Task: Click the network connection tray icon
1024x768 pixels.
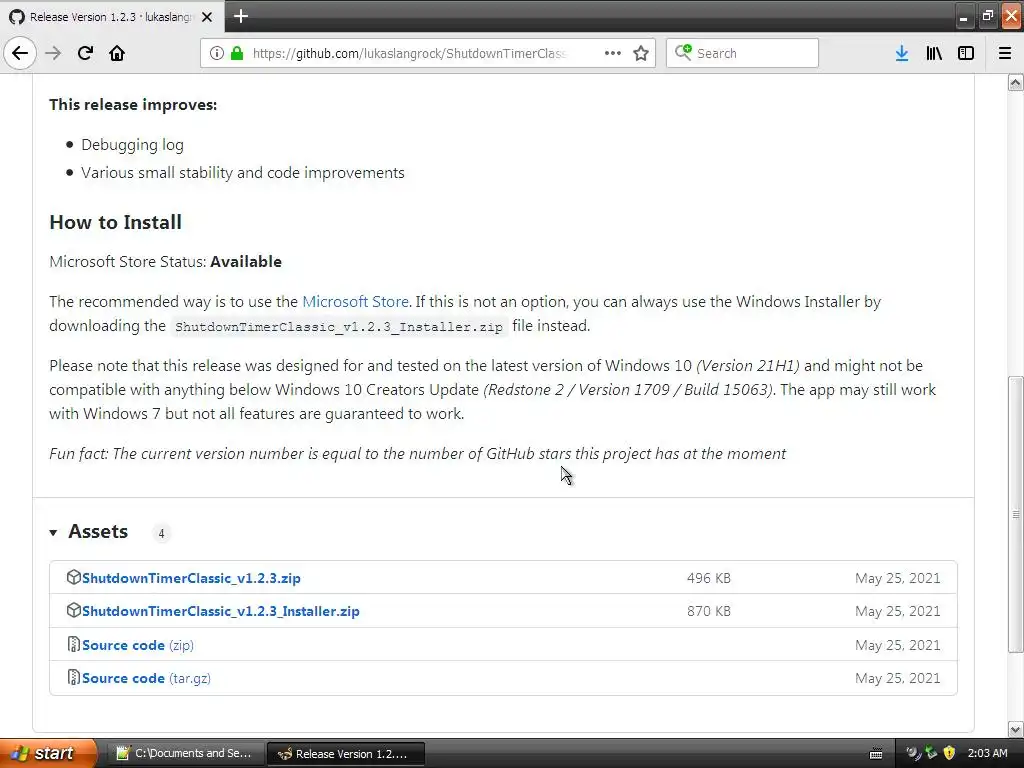Action: (x=931, y=753)
